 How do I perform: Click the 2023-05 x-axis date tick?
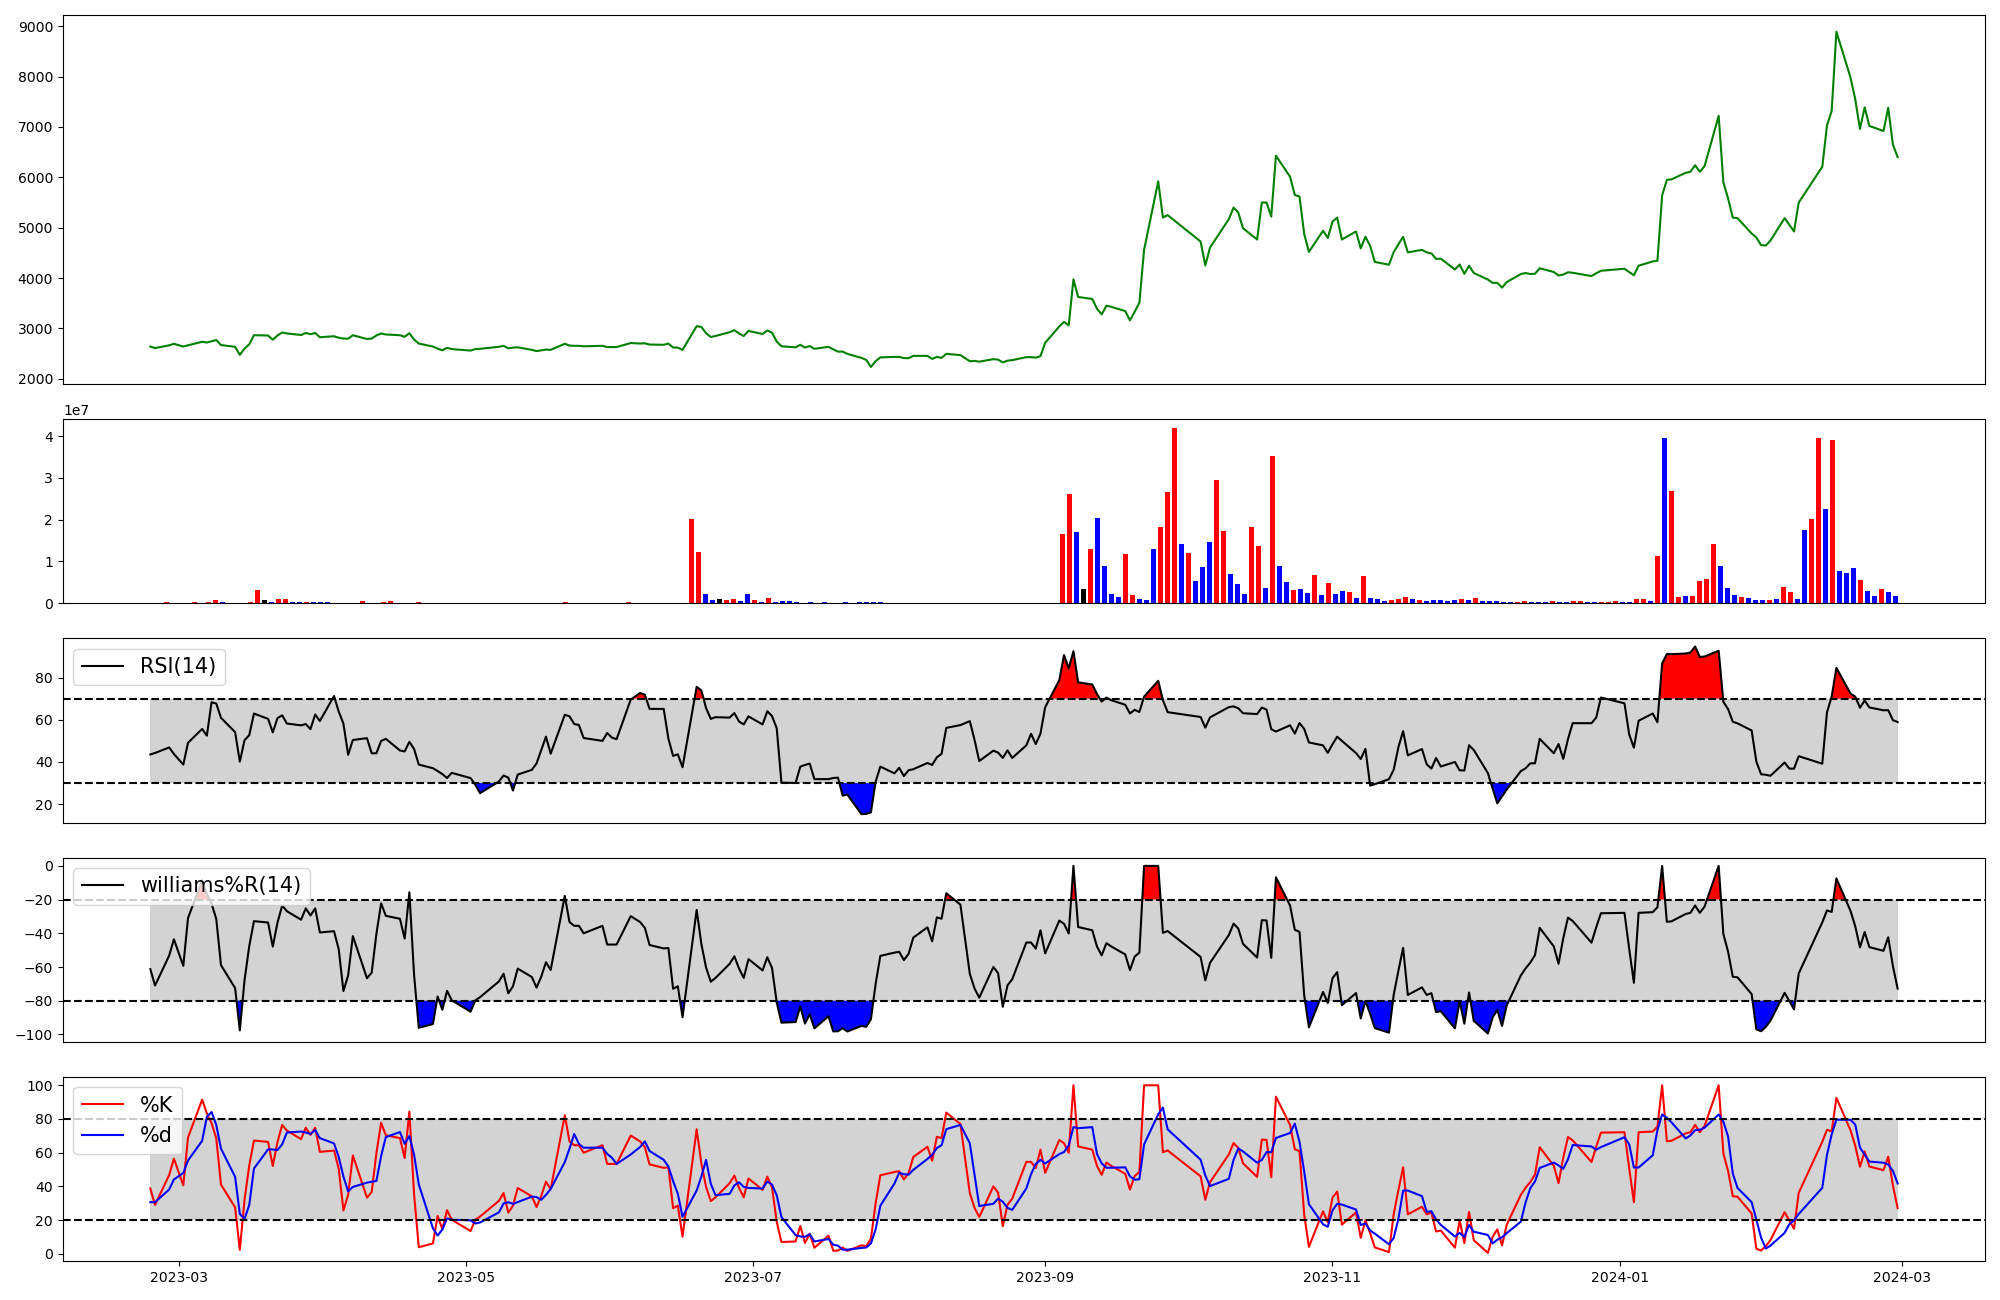pos(466,1277)
